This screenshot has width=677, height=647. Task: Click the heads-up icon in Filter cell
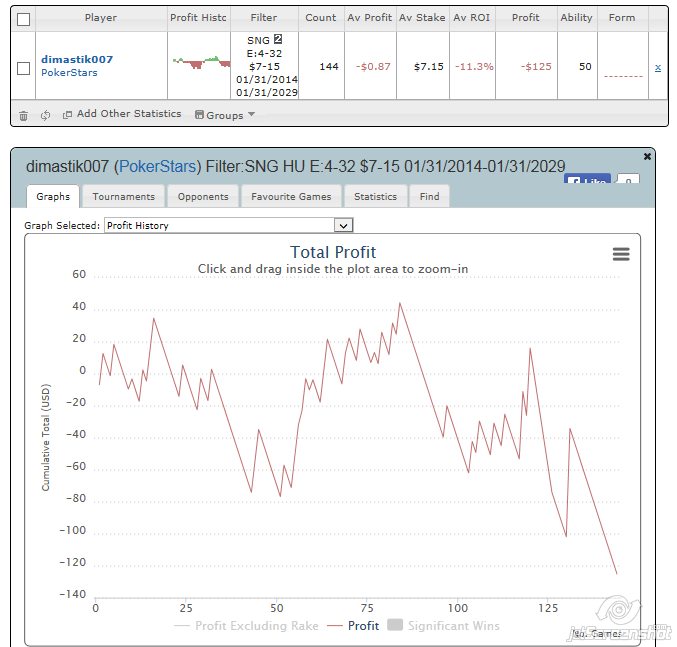coord(278,39)
